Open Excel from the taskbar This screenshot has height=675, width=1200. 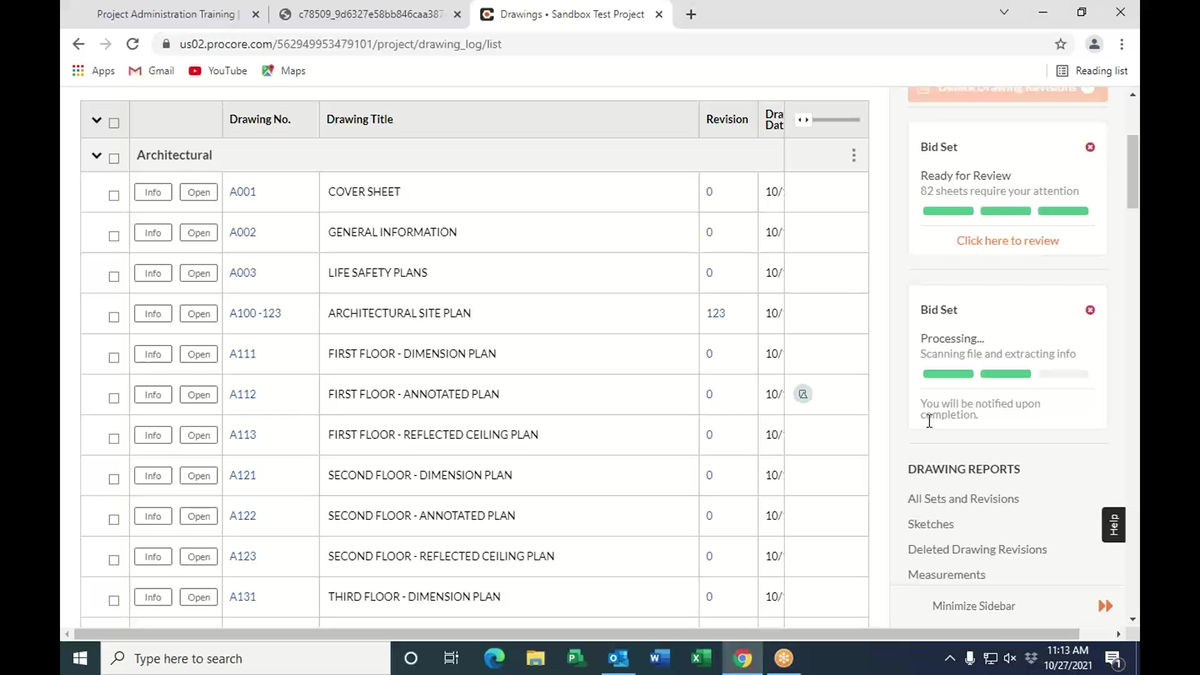click(x=700, y=658)
